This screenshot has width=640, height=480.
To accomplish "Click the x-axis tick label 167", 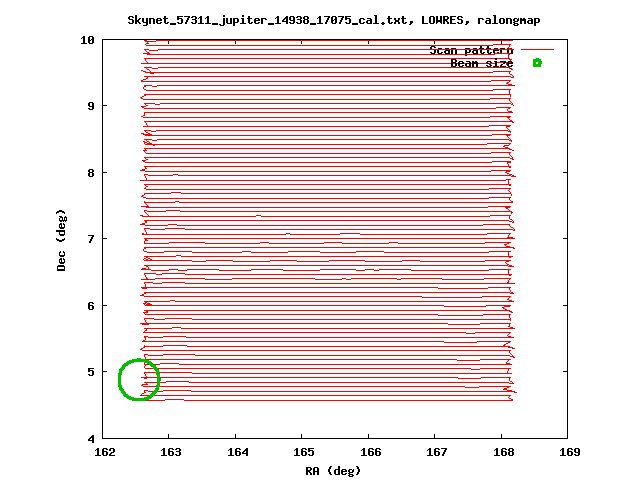I will 437,452.
